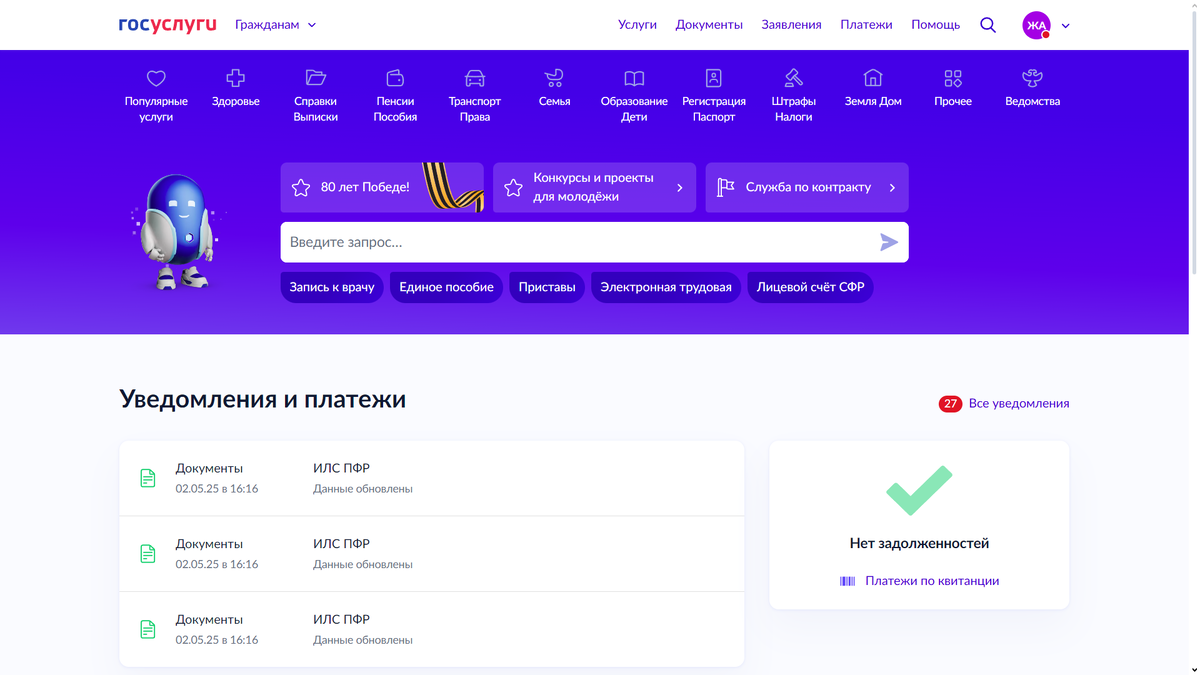Open Служба по контракту chevron arrow
Image resolution: width=1200 pixels, height=675 pixels.
pyautogui.click(x=892, y=188)
